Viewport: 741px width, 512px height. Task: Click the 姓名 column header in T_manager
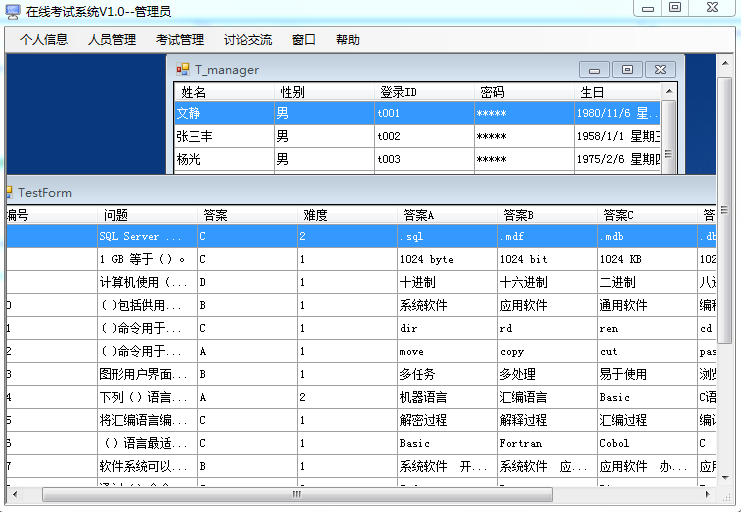pos(224,92)
